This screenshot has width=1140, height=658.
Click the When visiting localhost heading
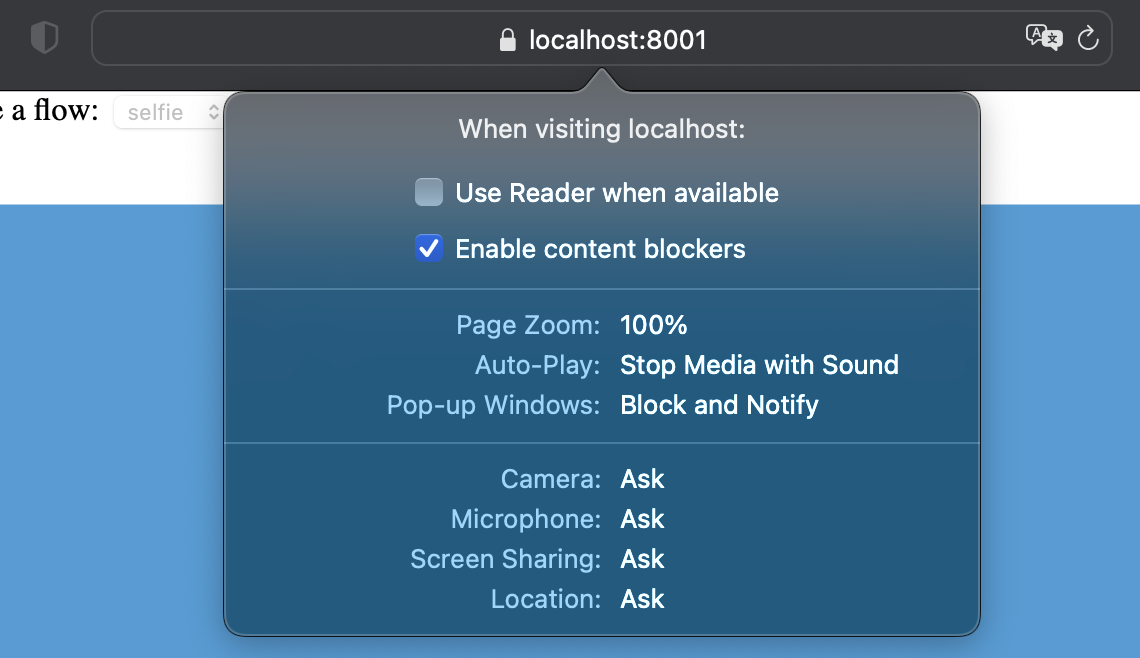click(602, 129)
